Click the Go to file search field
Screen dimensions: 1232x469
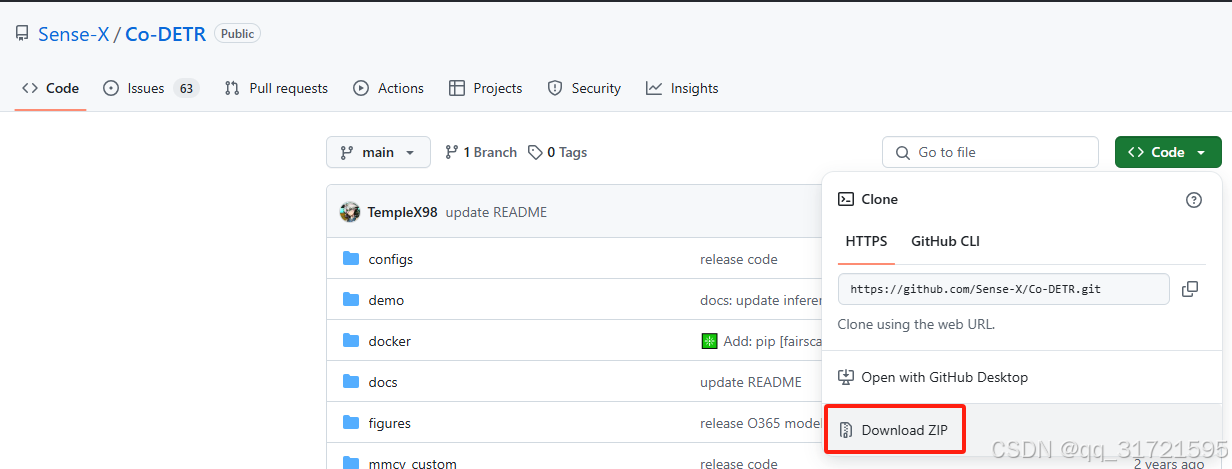tap(990, 152)
